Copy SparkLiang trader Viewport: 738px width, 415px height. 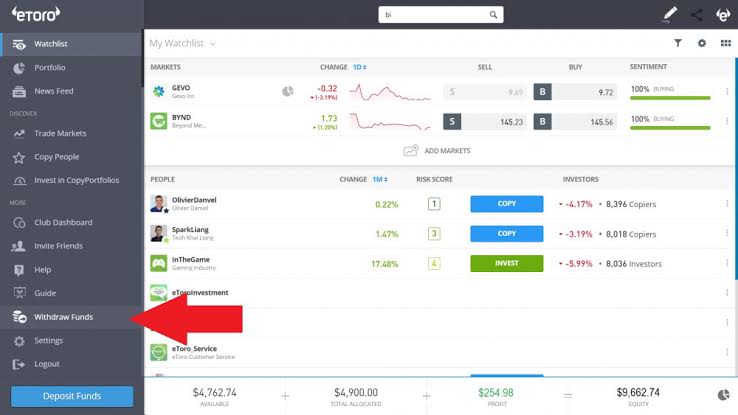[506, 233]
